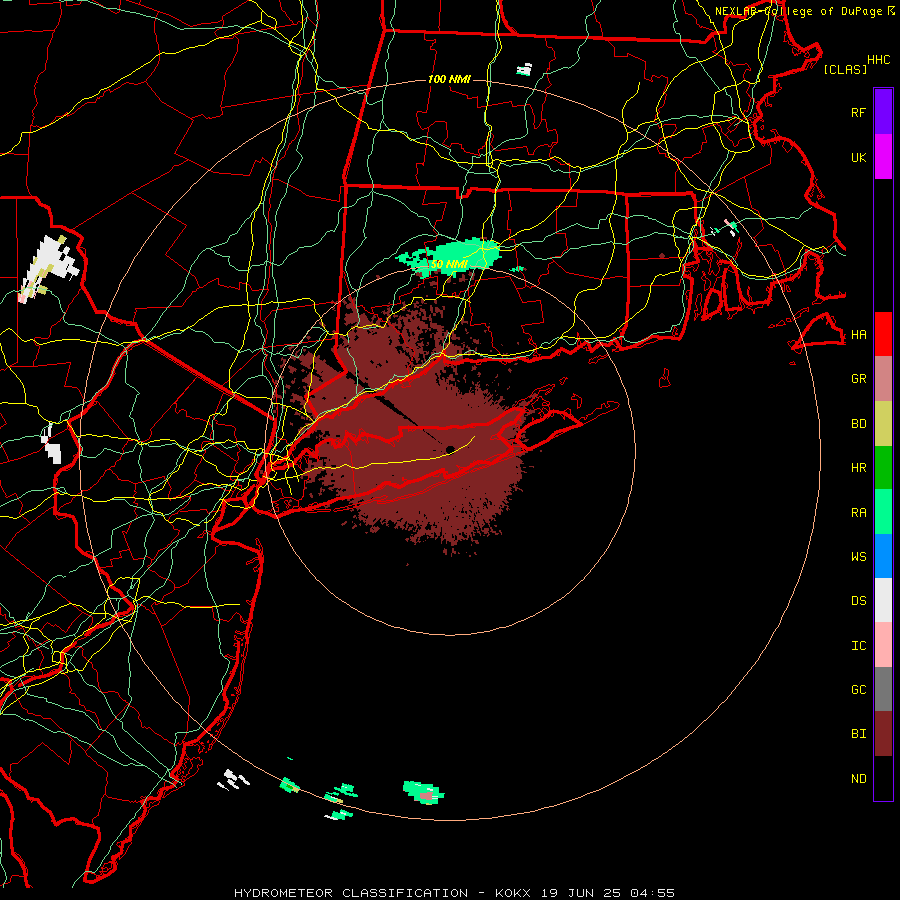
Task: Click the ND legend label
Action: (858, 778)
